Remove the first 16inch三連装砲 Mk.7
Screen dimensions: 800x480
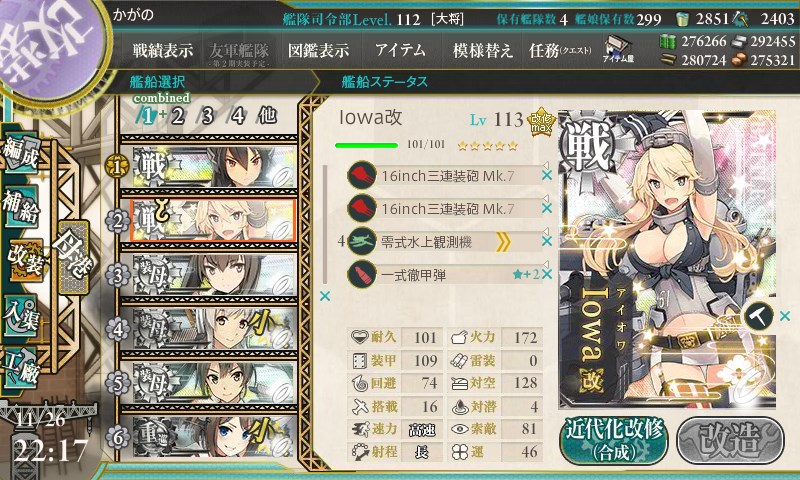(x=547, y=175)
